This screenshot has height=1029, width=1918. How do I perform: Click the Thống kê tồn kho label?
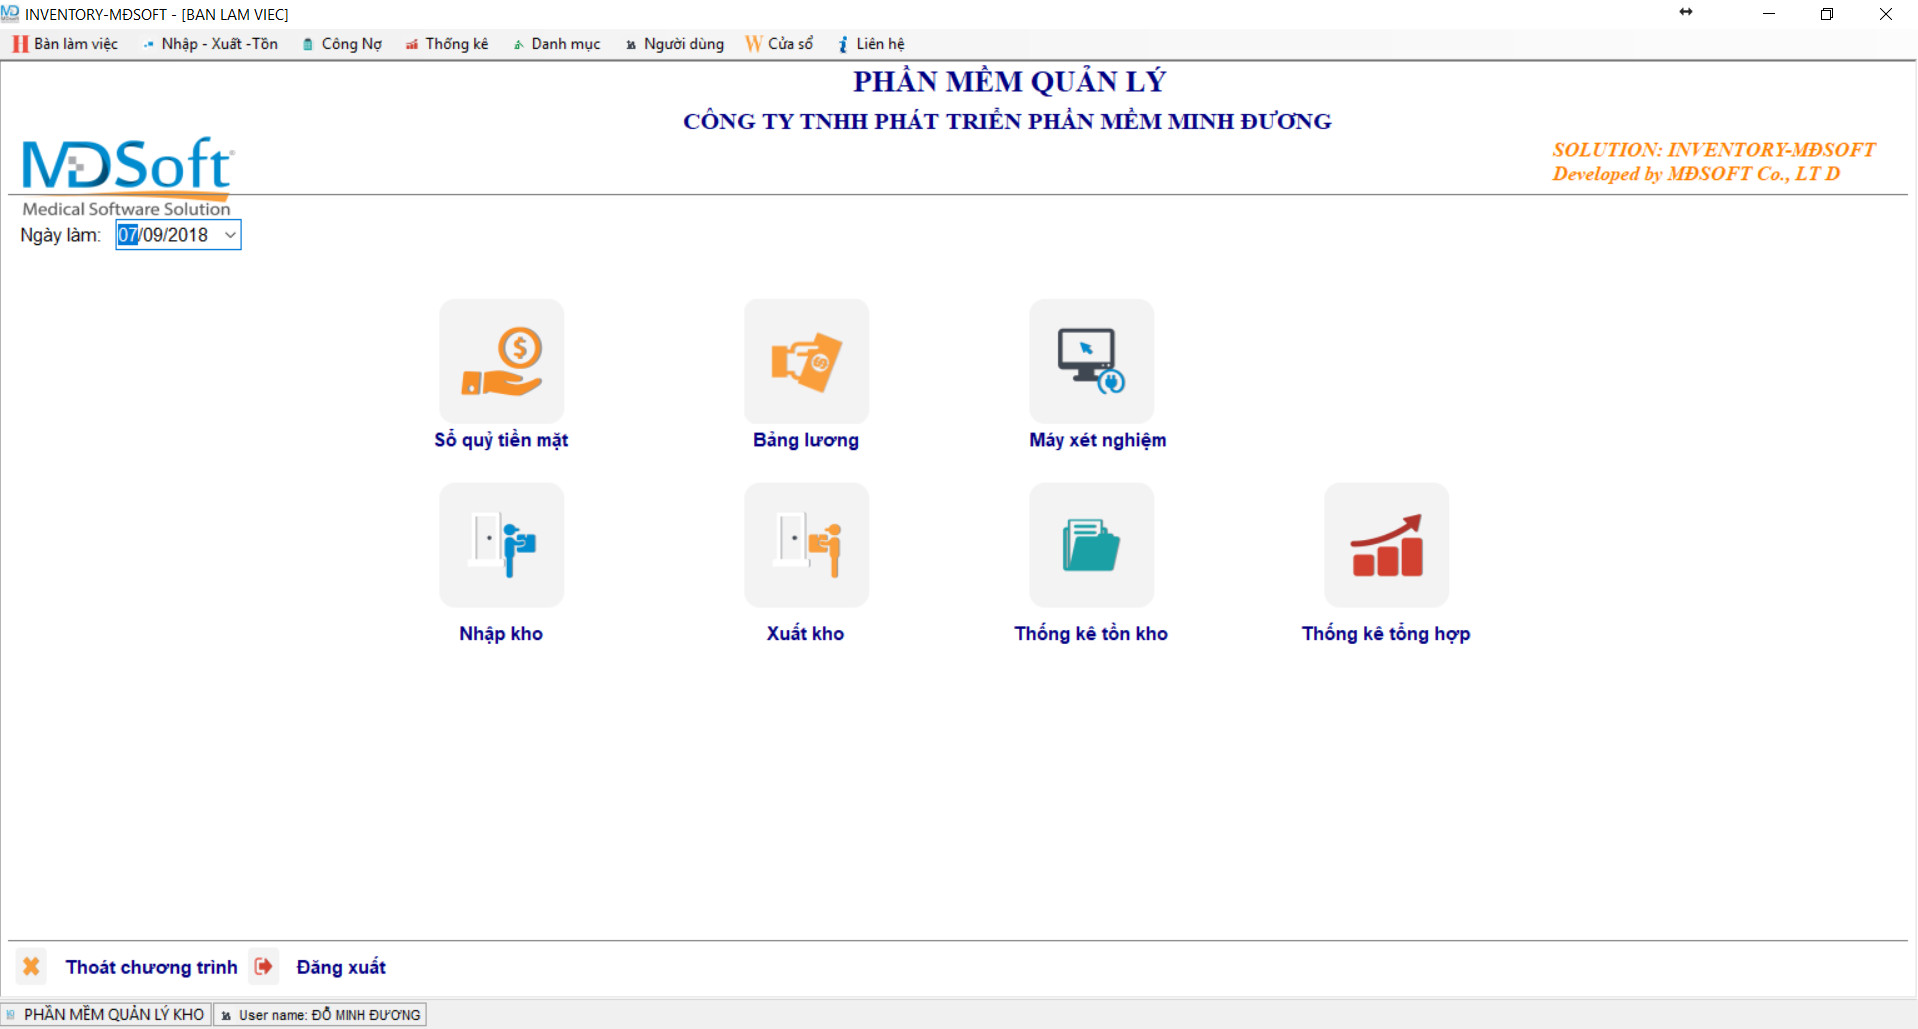(1091, 633)
